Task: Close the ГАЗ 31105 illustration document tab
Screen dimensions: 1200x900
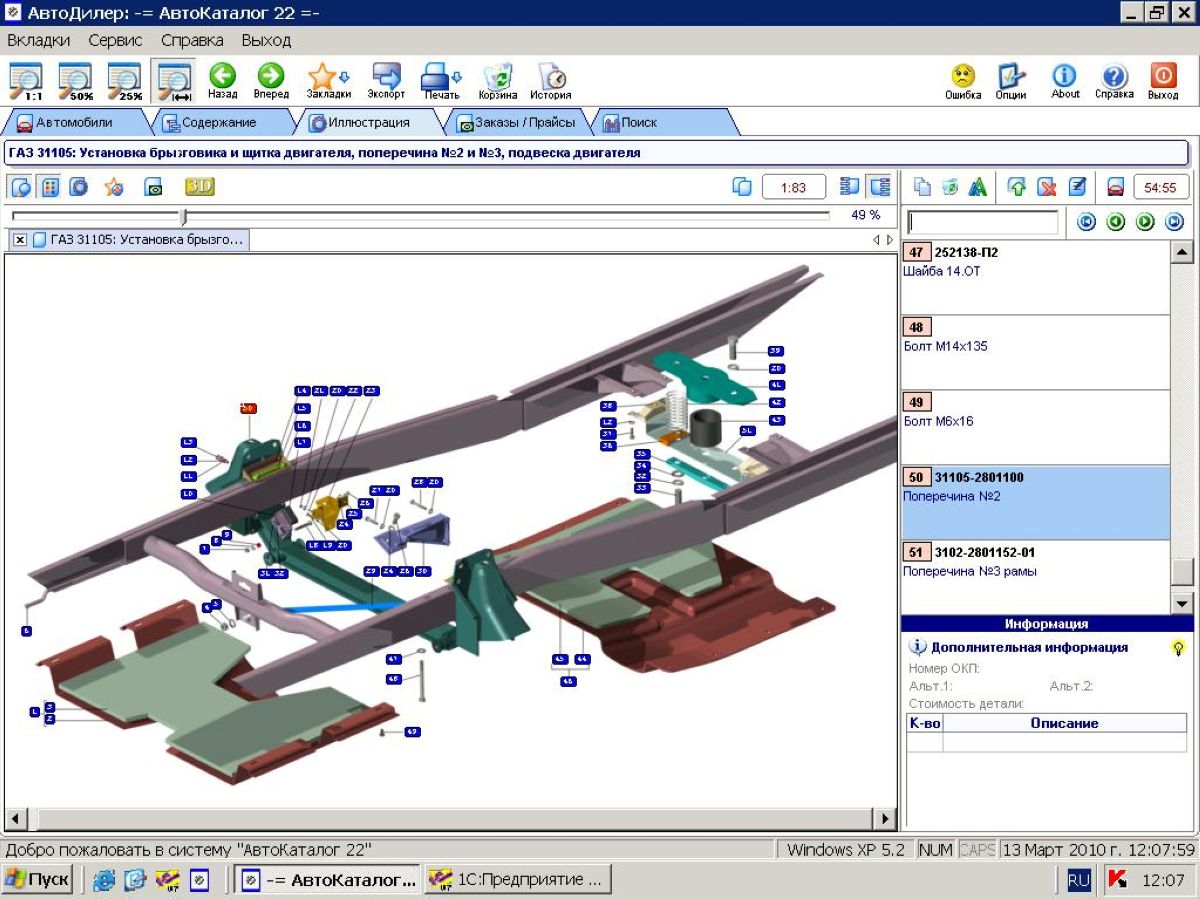Action: tap(20, 240)
